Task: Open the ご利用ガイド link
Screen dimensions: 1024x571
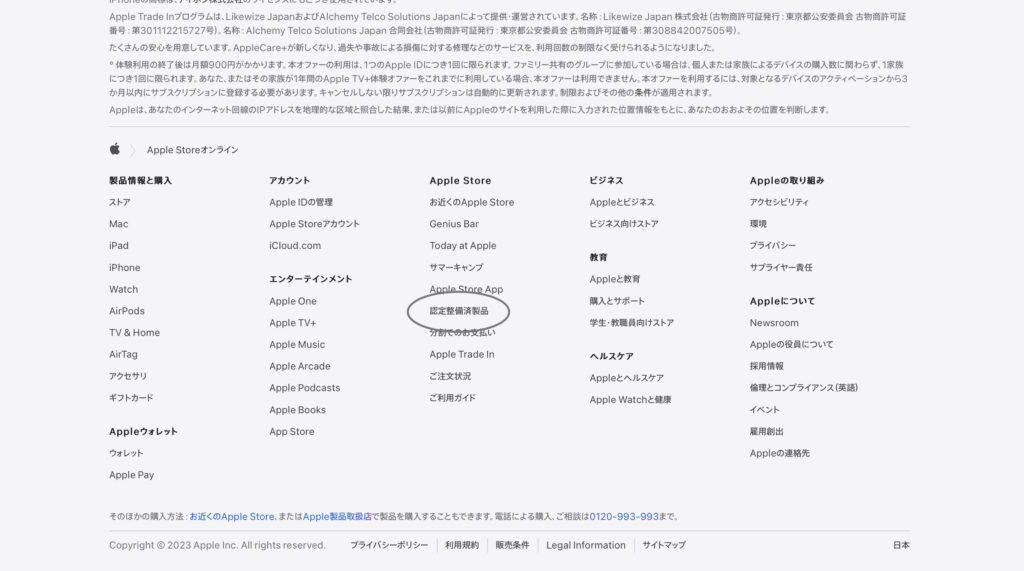Action: coord(453,397)
